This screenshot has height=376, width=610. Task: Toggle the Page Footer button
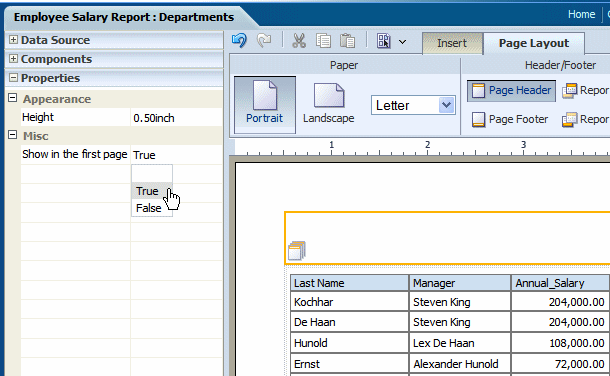(x=510, y=119)
